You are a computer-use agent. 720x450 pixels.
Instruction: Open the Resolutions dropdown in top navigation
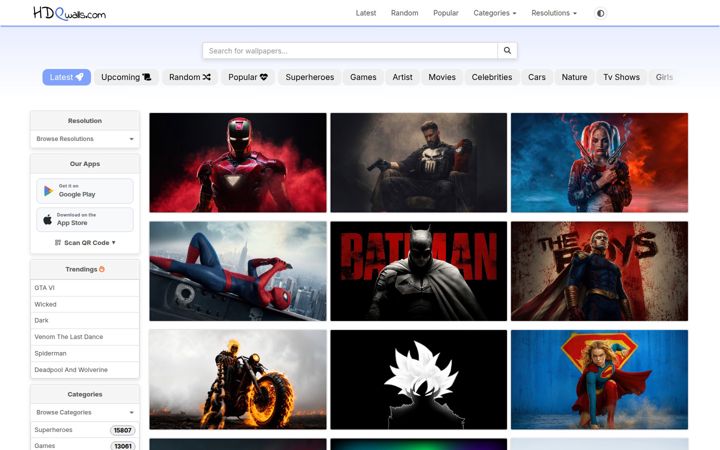554,13
